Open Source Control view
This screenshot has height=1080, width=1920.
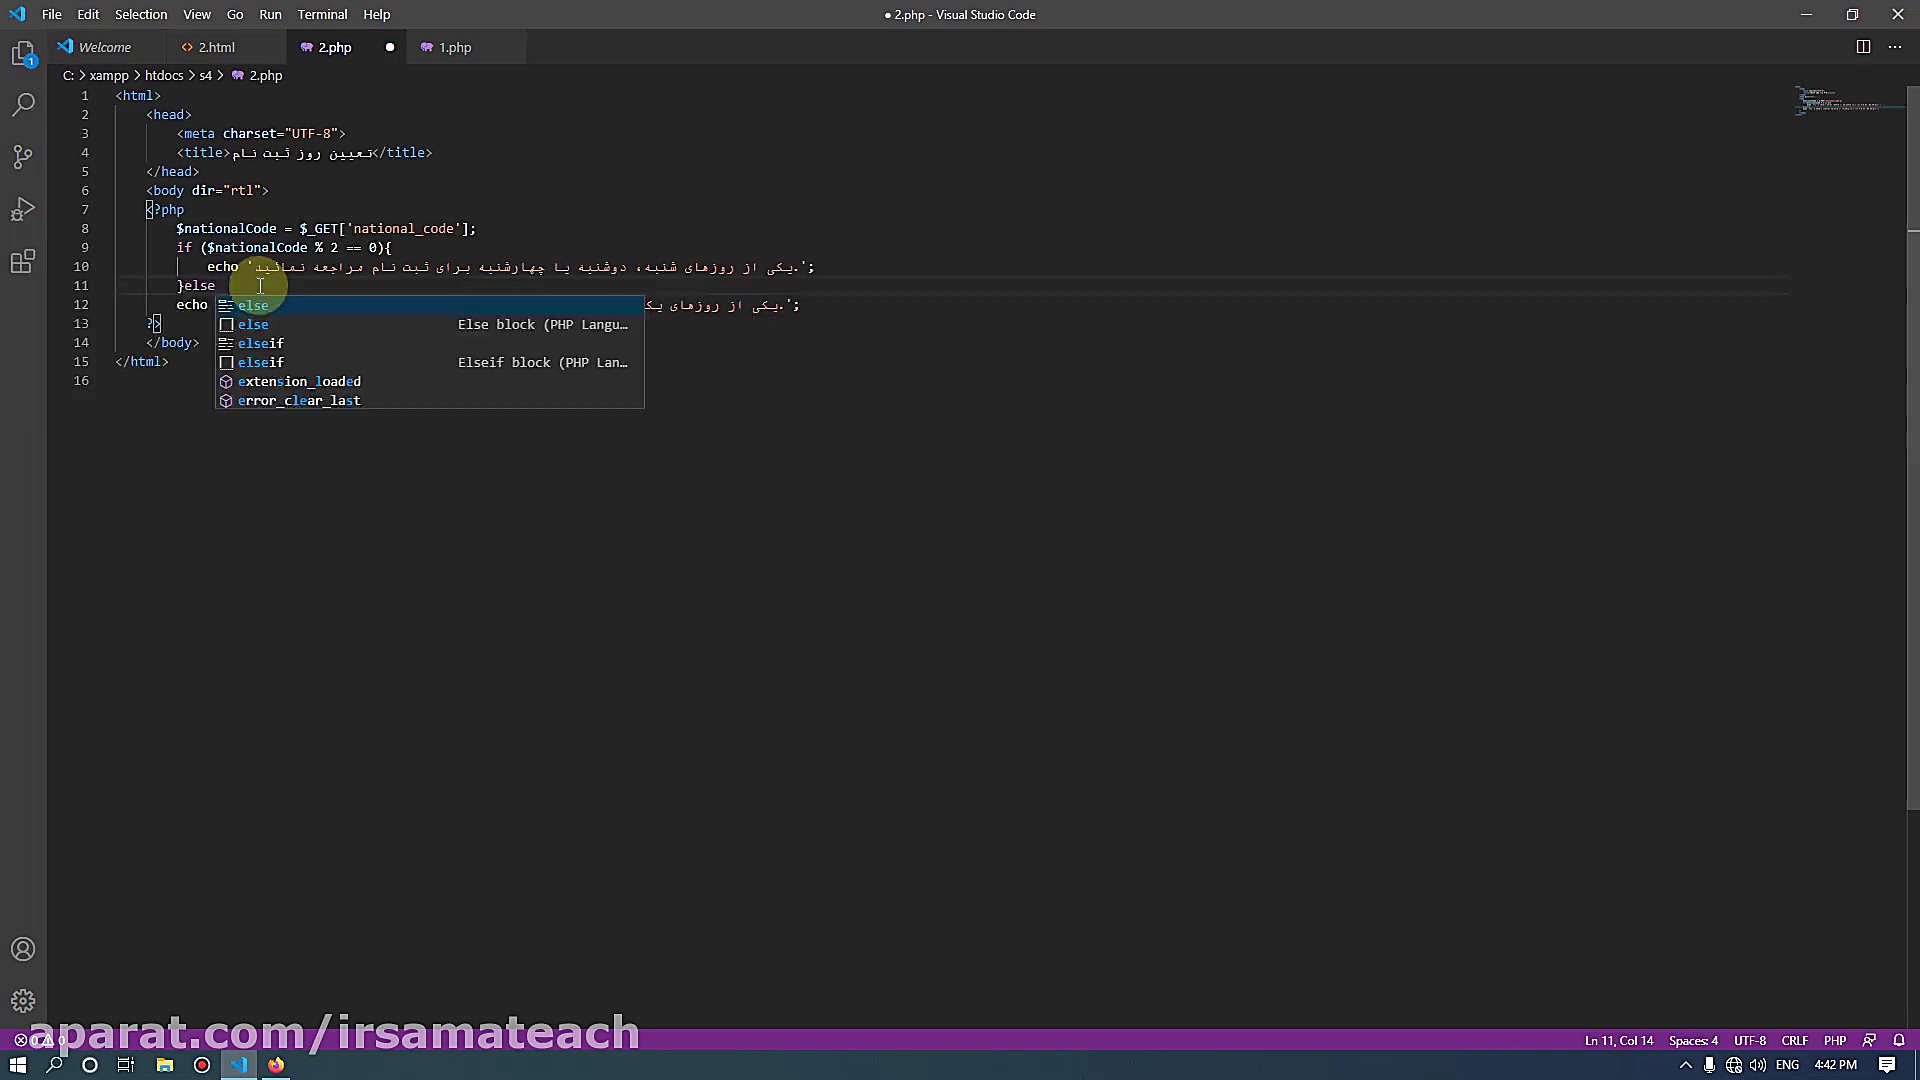coord(23,157)
